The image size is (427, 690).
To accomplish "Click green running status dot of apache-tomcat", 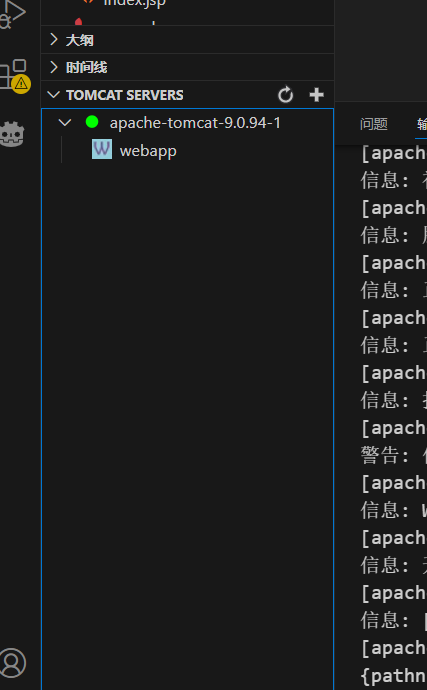I will (x=92, y=122).
